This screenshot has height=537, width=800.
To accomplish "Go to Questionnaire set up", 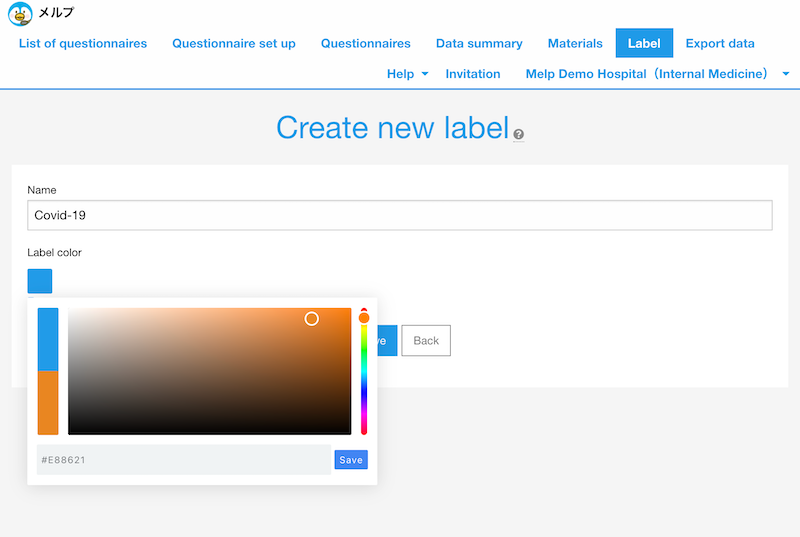I will (234, 43).
